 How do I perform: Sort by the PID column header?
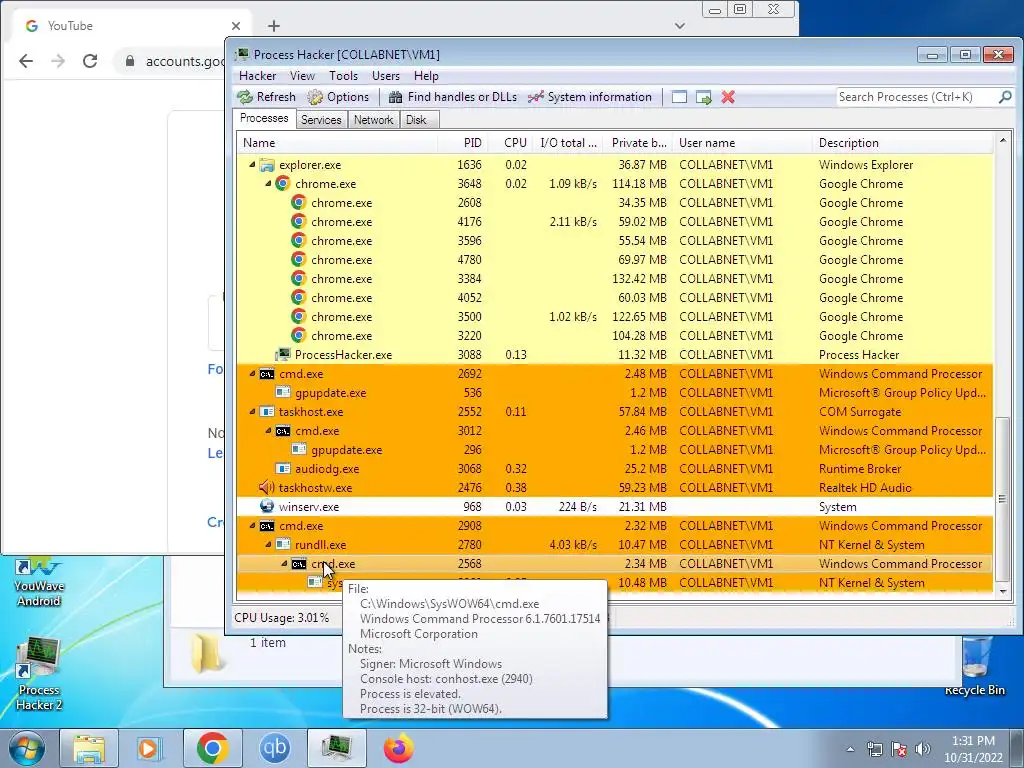(464, 142)
